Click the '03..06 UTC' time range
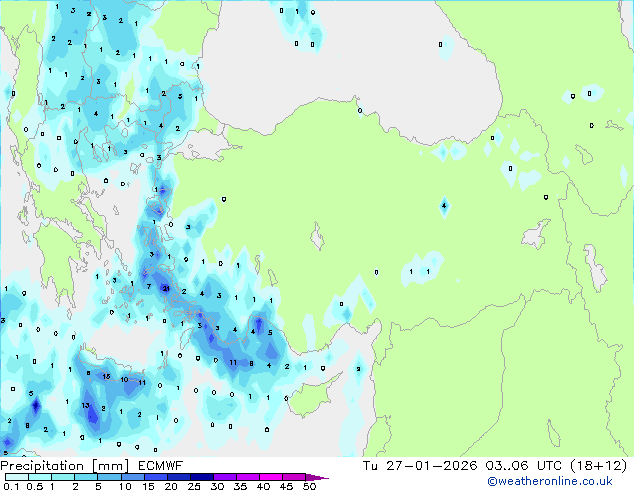This screenshot has height=490, width=634. coord(524,465)
